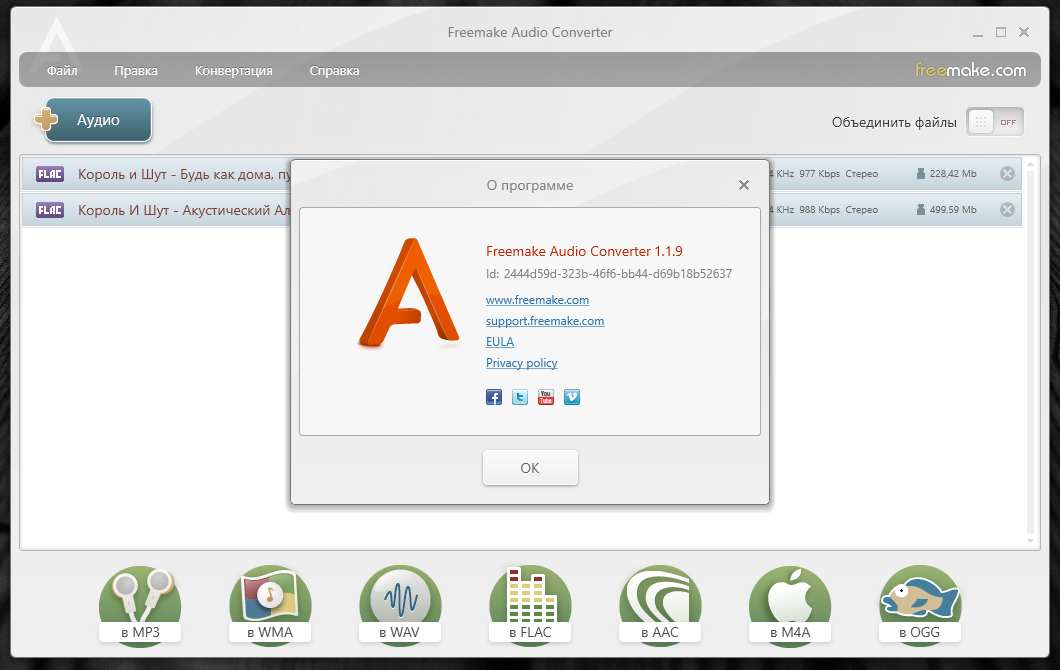
Task: Convert to AAC format icon
Action: (x=660, y=606)
